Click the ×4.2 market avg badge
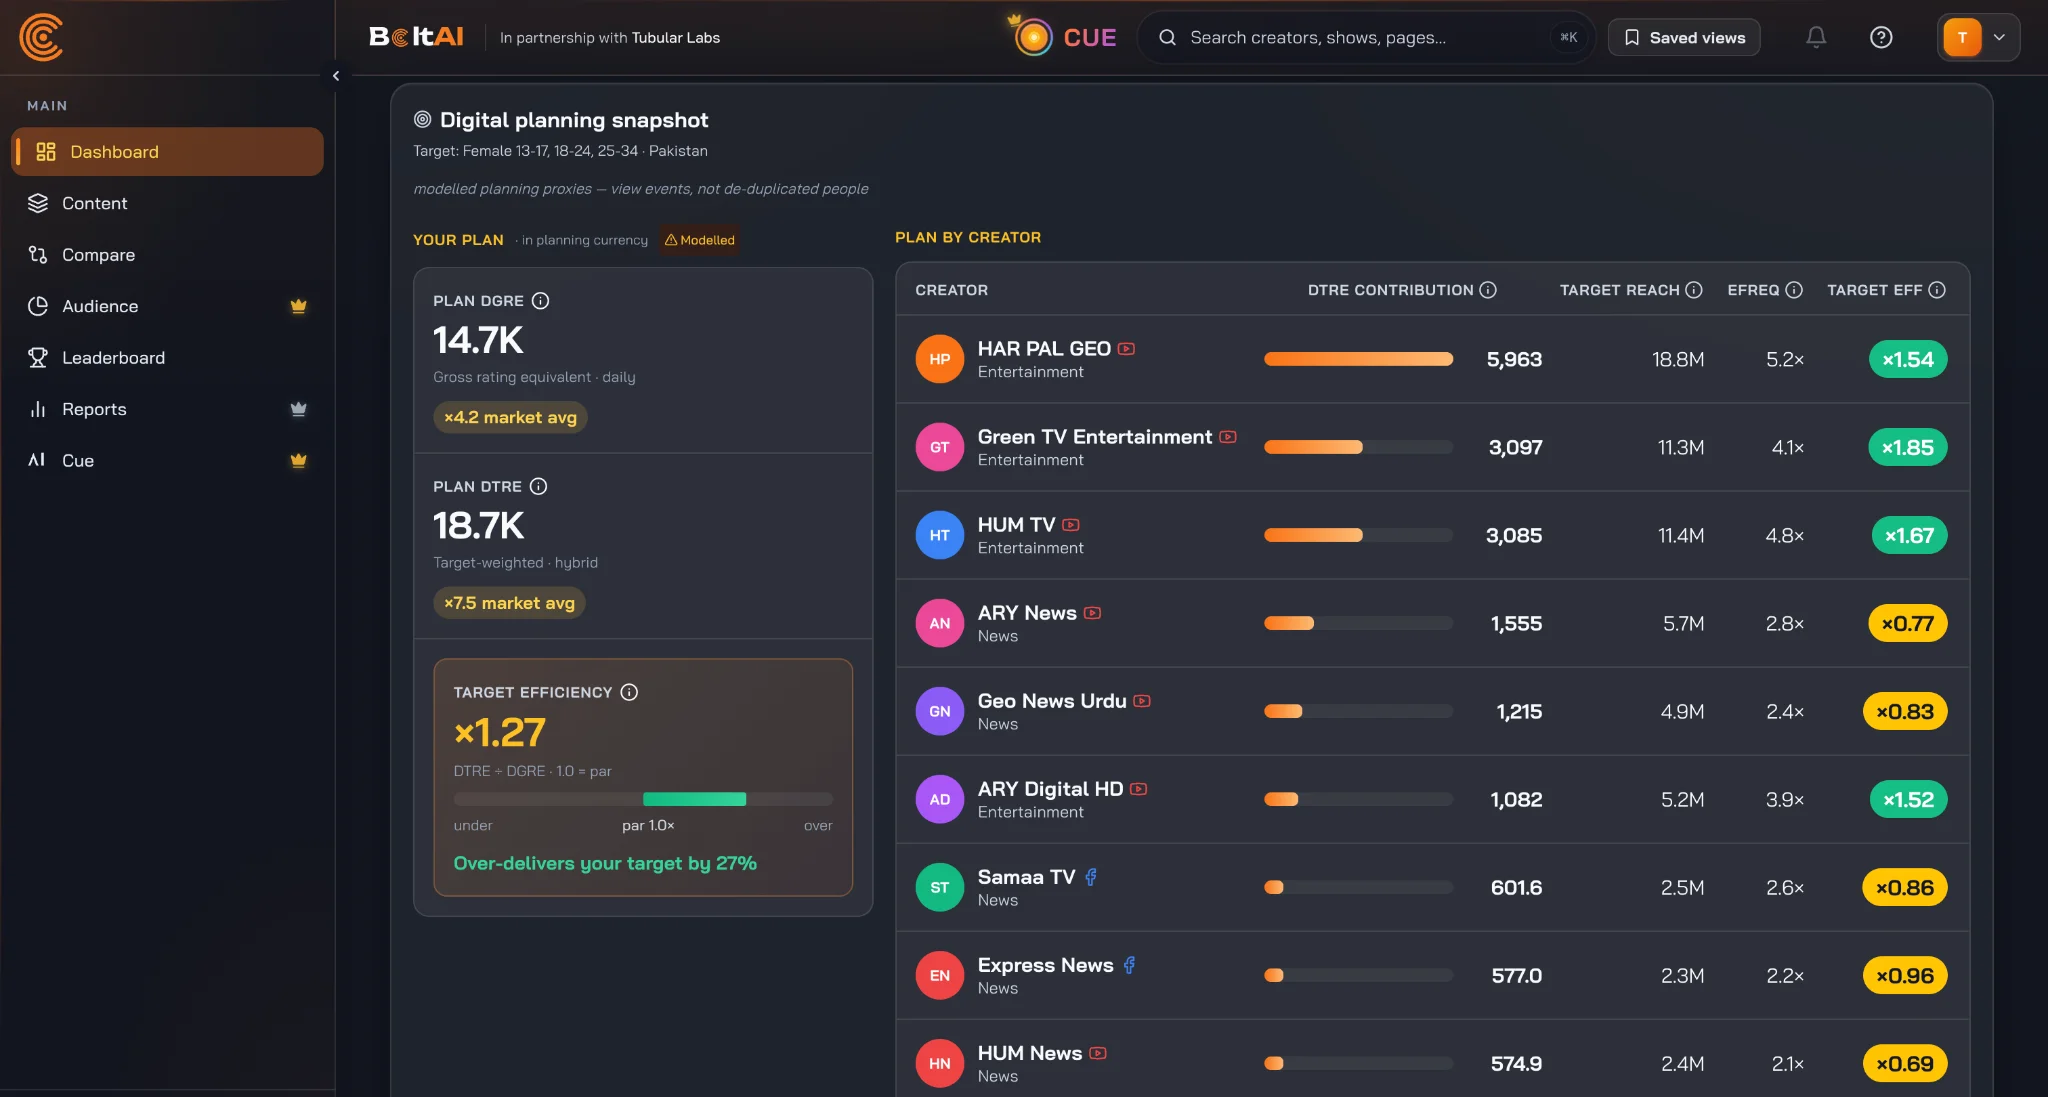2048x1097 pixels. point(510,417)
